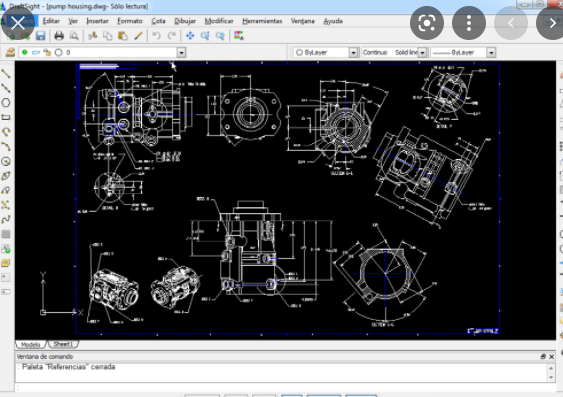
Task: Select the Circle drawing tool
Action: click(x=6, y=103)
